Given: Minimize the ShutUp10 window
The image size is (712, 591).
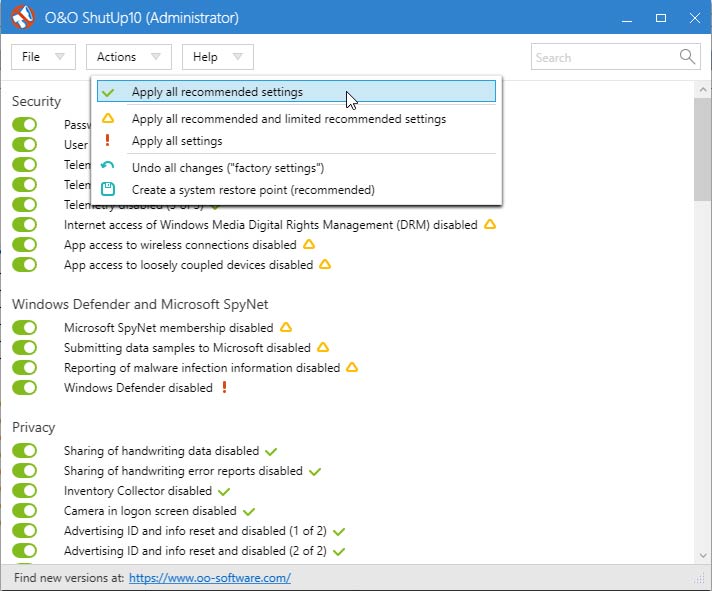Looking at the screenshot, I should [627, 18].
